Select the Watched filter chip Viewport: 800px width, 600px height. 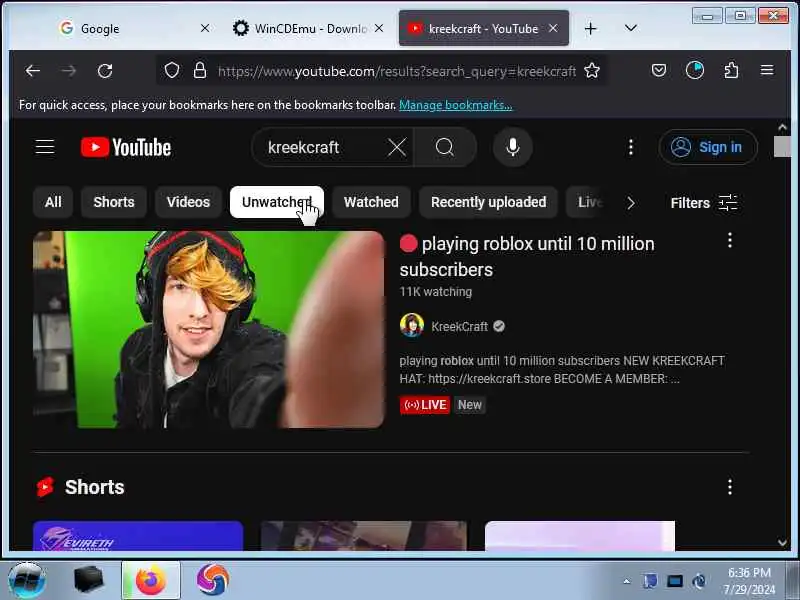pos(371,202)
